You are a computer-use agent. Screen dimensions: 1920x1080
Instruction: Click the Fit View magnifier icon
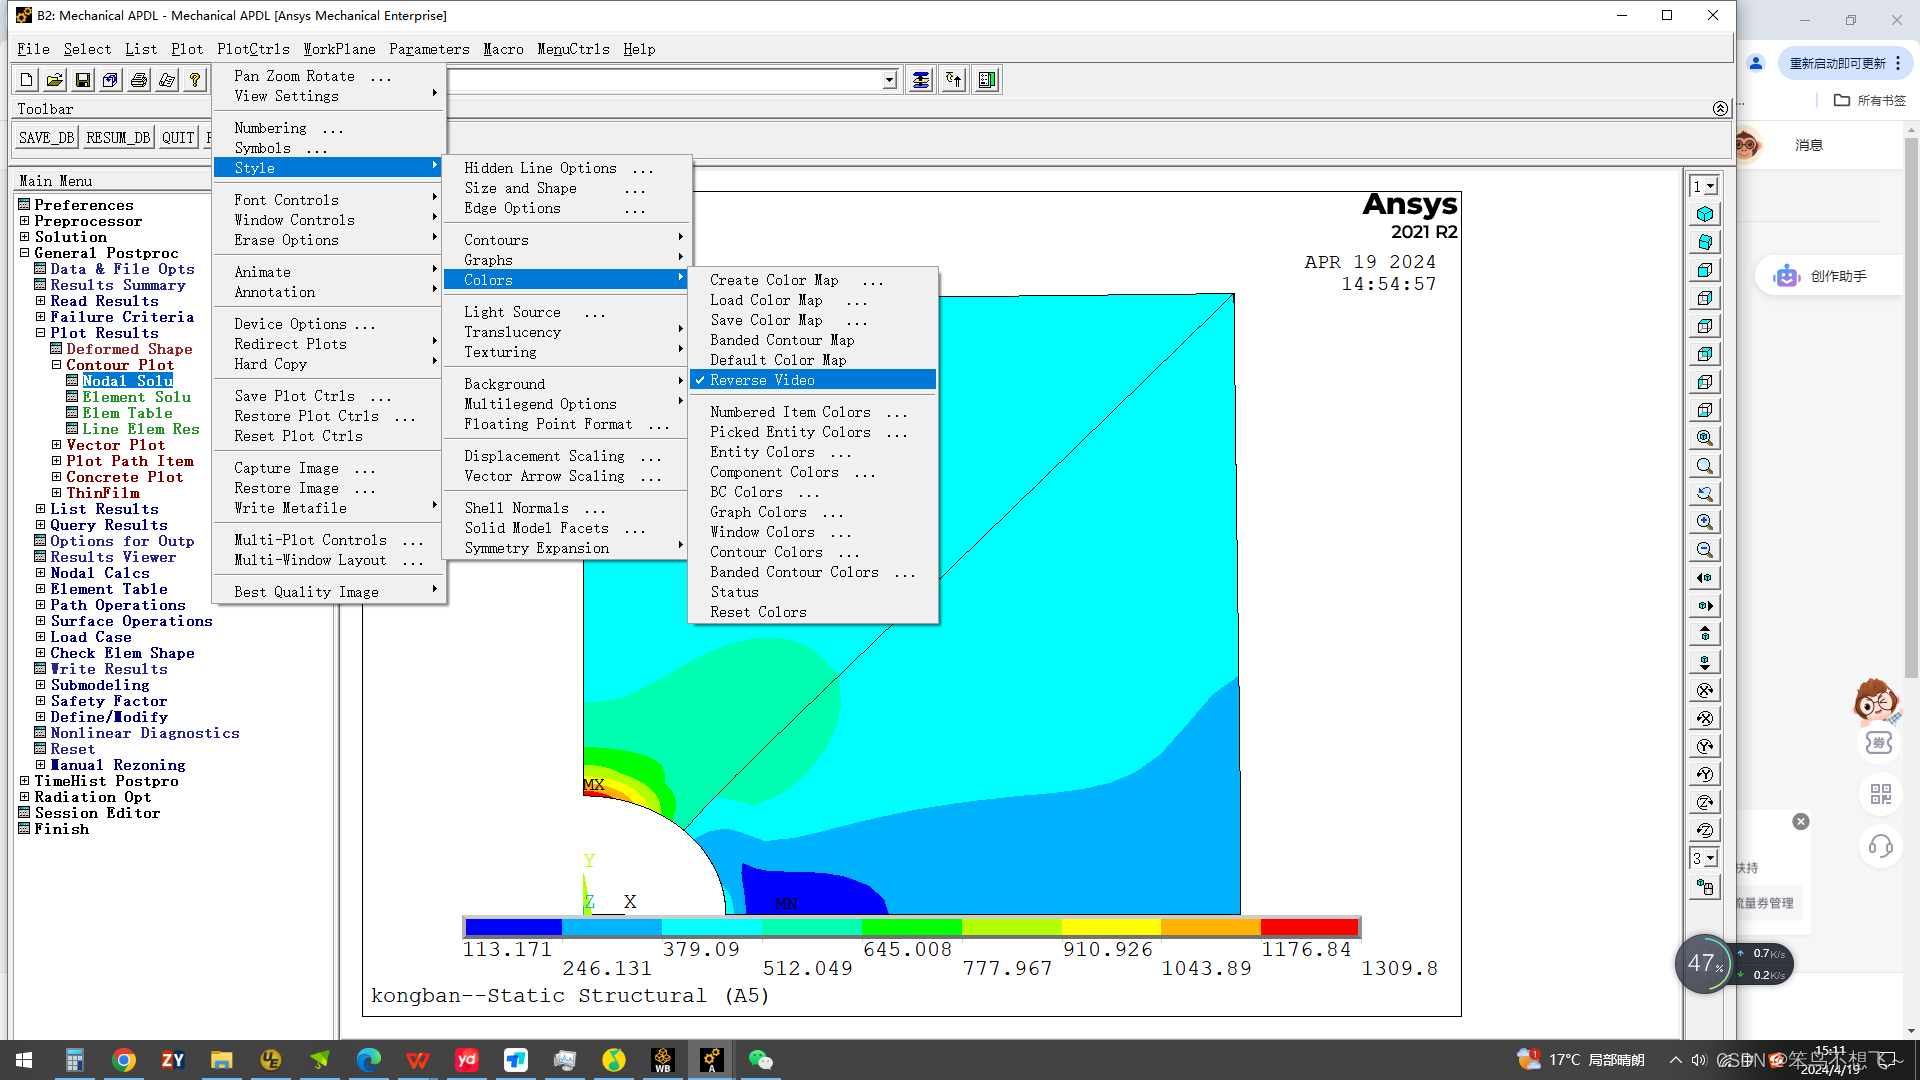click(x=1705, y=438)
